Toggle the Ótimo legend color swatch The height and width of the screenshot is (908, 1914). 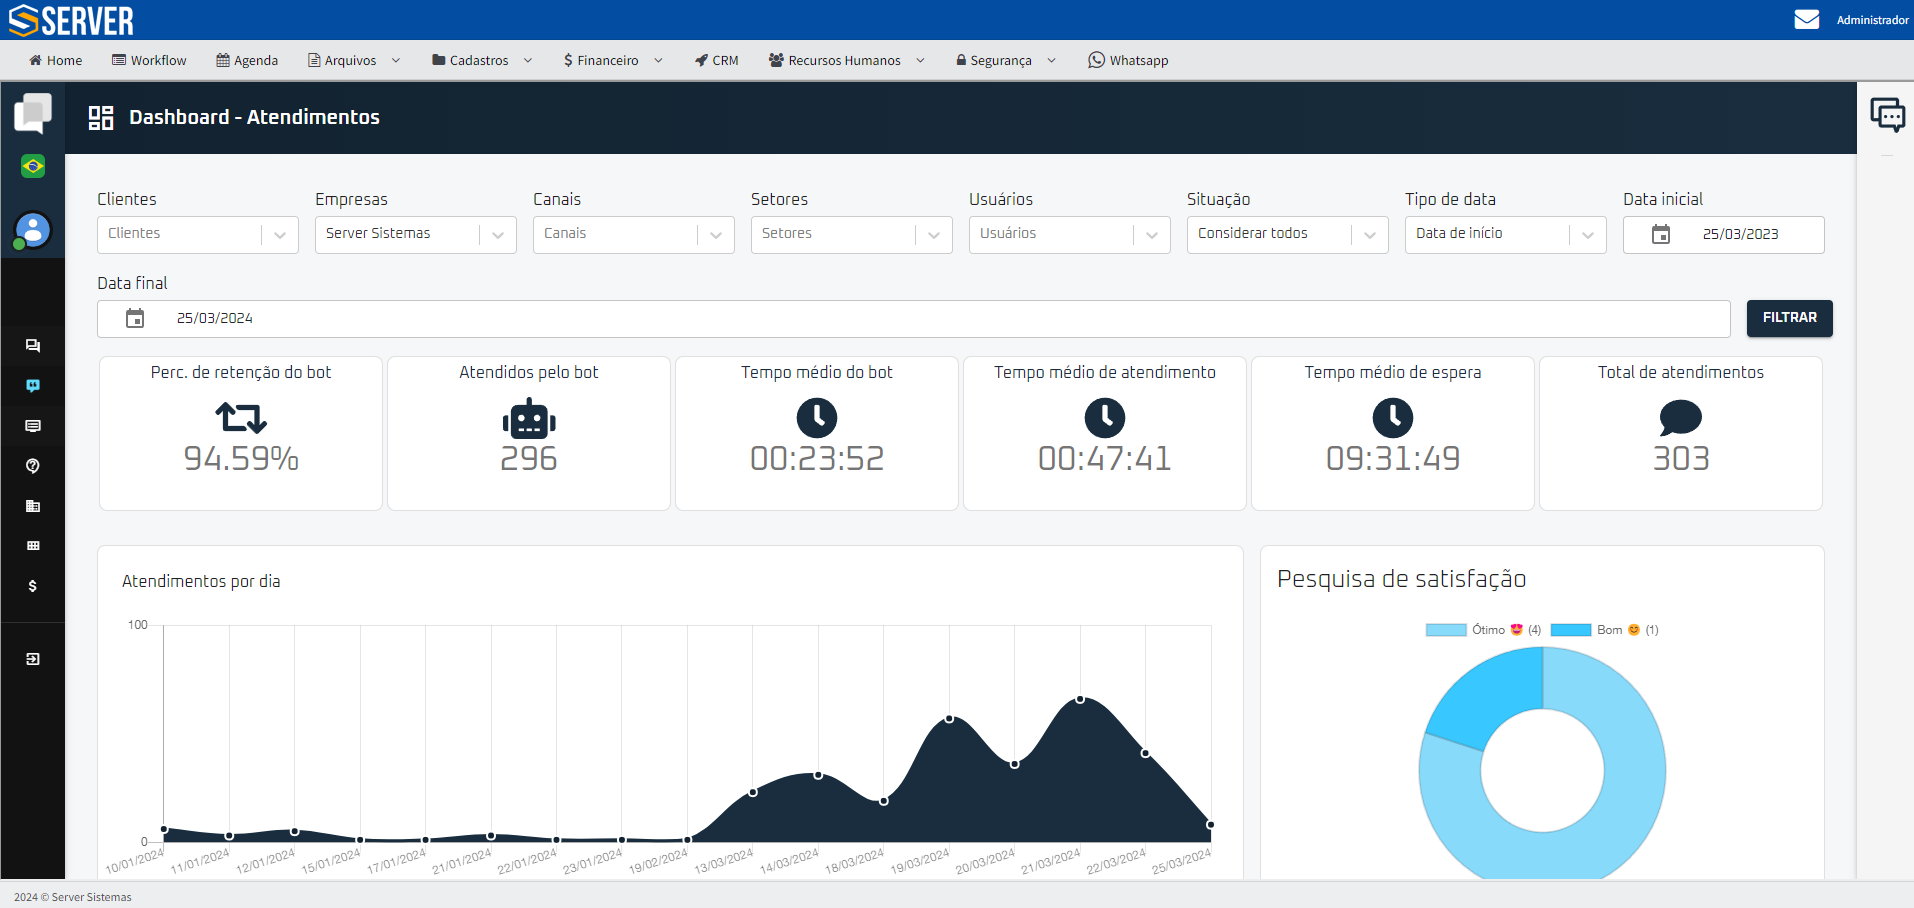coord(1446,630)
